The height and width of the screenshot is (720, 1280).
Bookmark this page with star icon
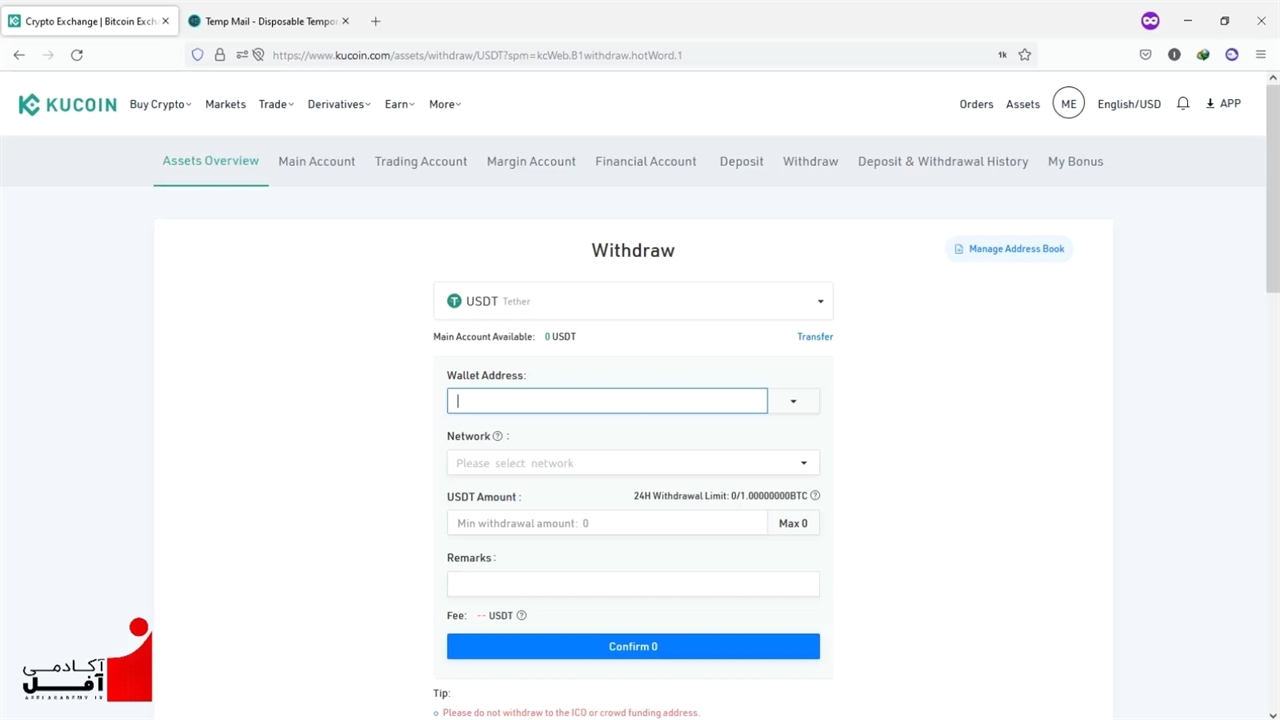coord(1025,55)
